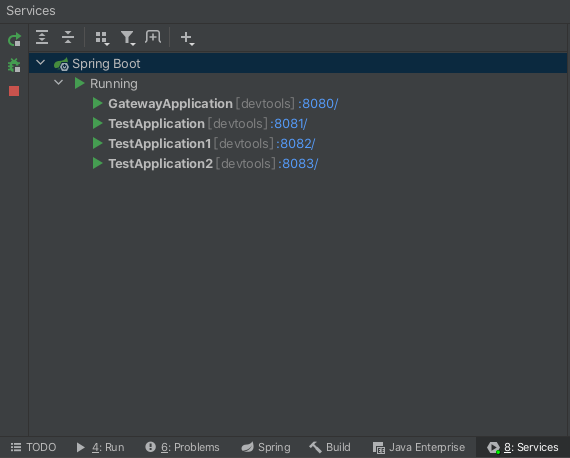Click TestApplication2's [devtools] label
The image size is (570, 458).
click(245, 164)
